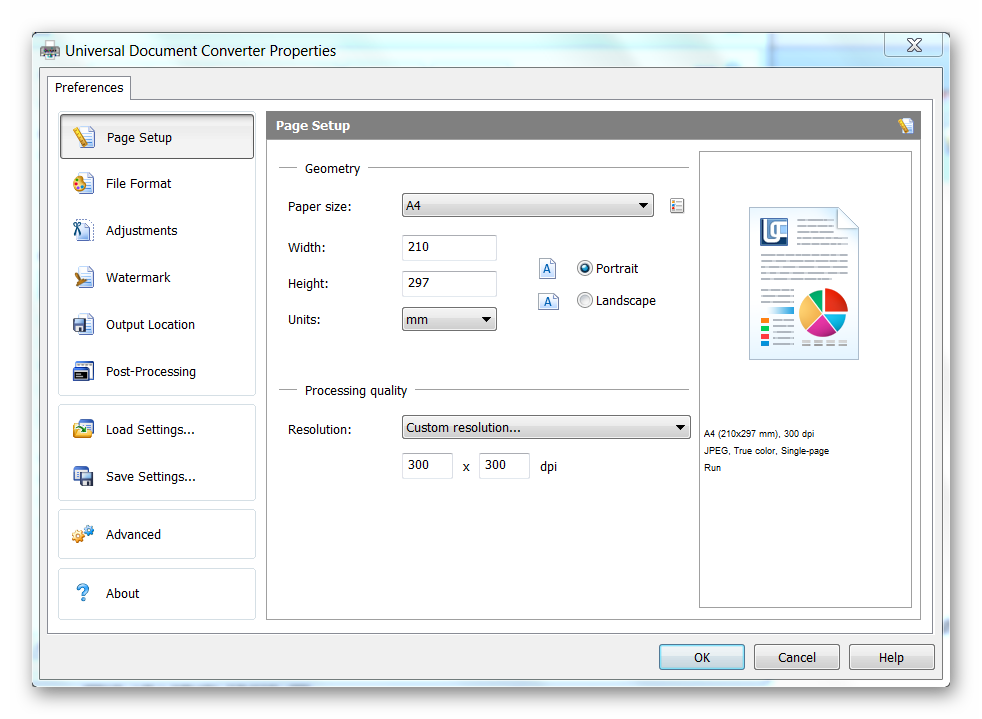Click the landscape page orientation icon

click(x=548, y=301)
